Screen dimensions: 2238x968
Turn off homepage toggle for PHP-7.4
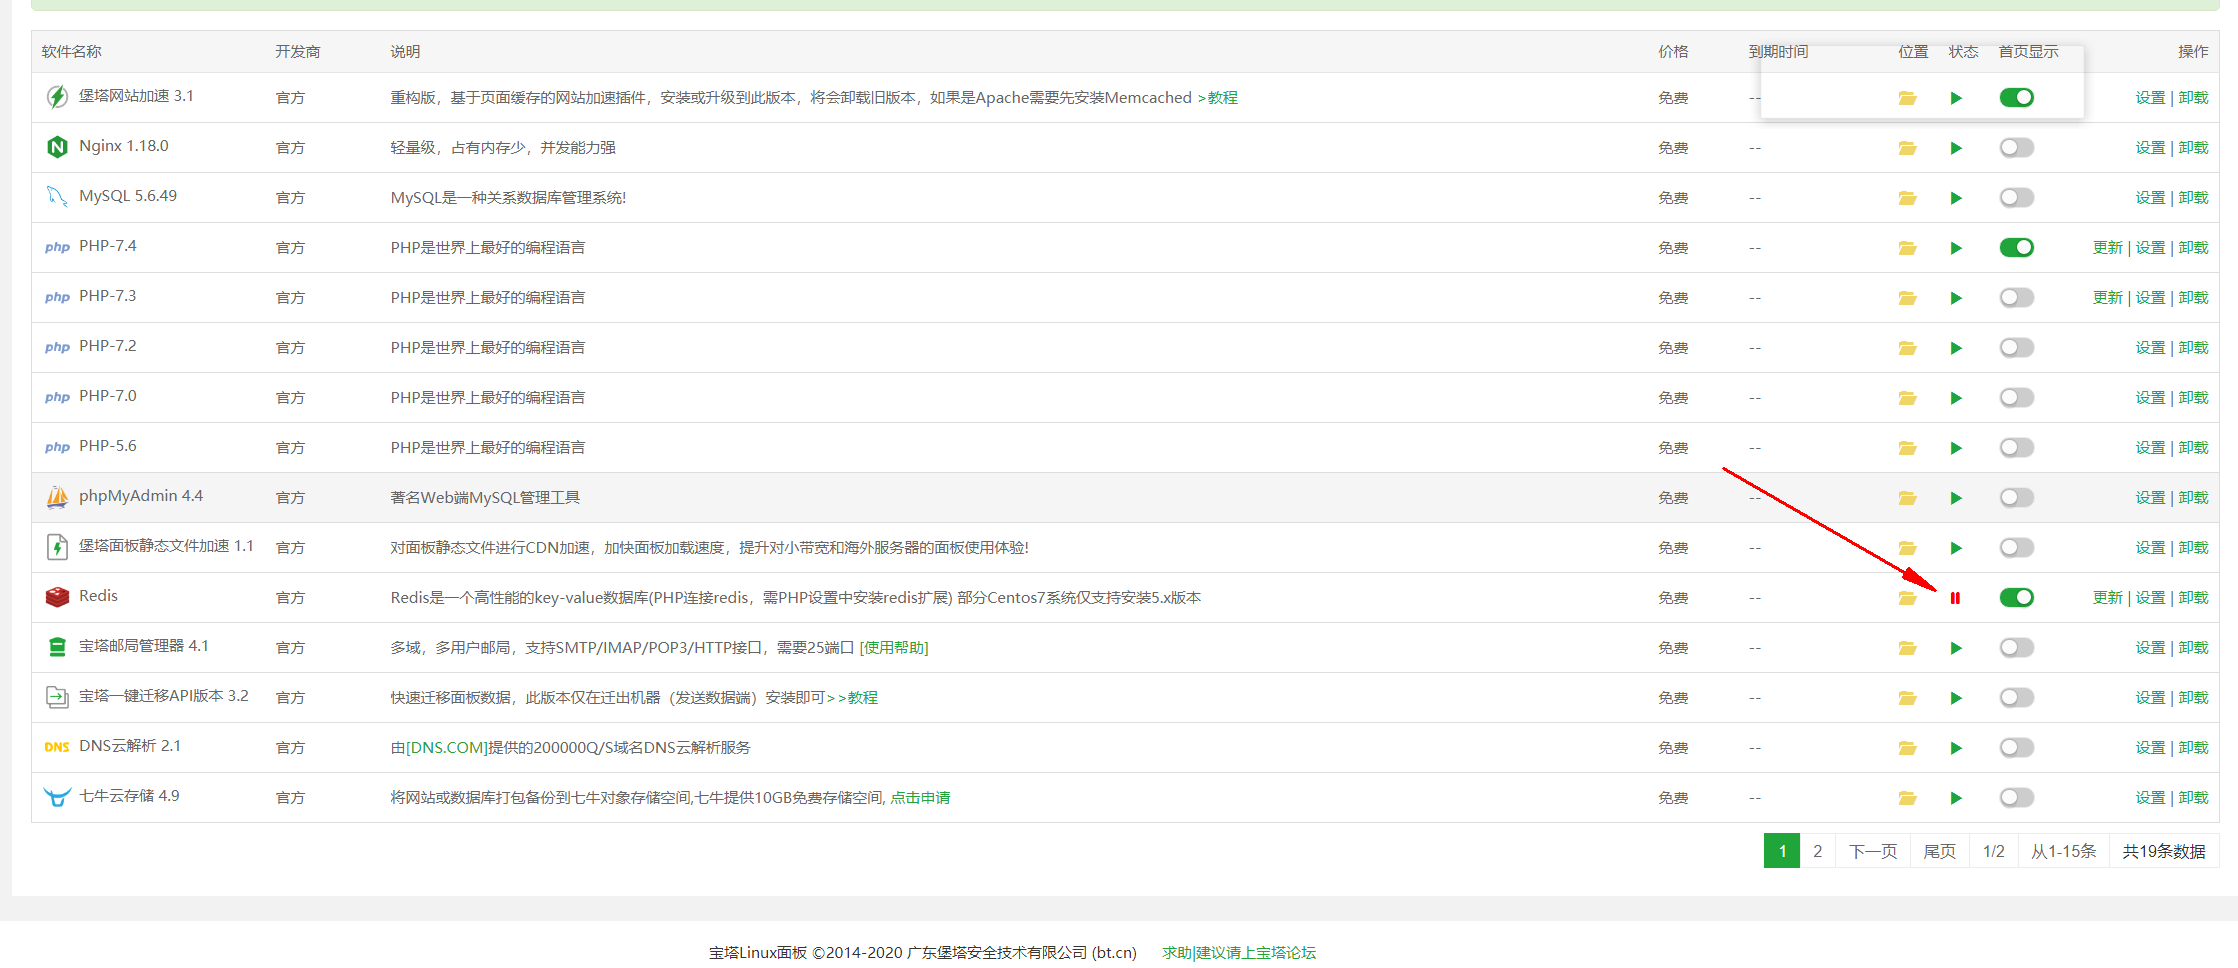click(2016, 247)
